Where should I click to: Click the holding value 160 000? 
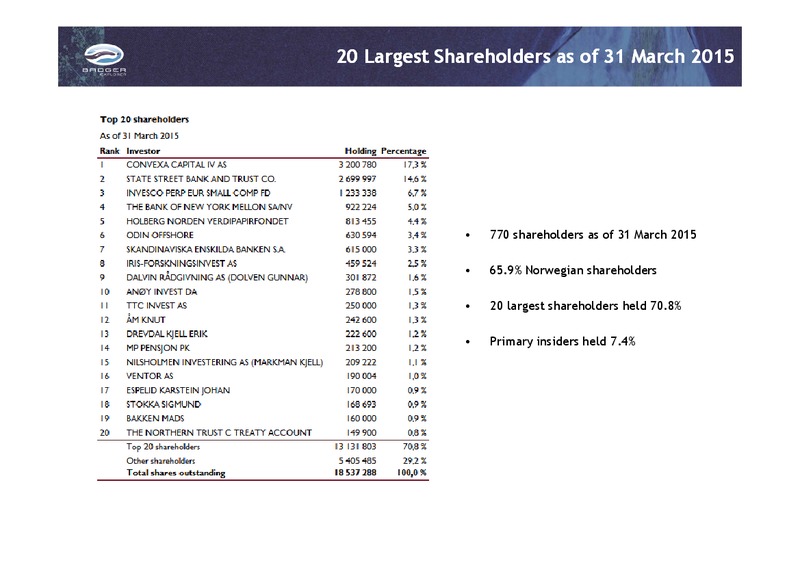[361, 419]
